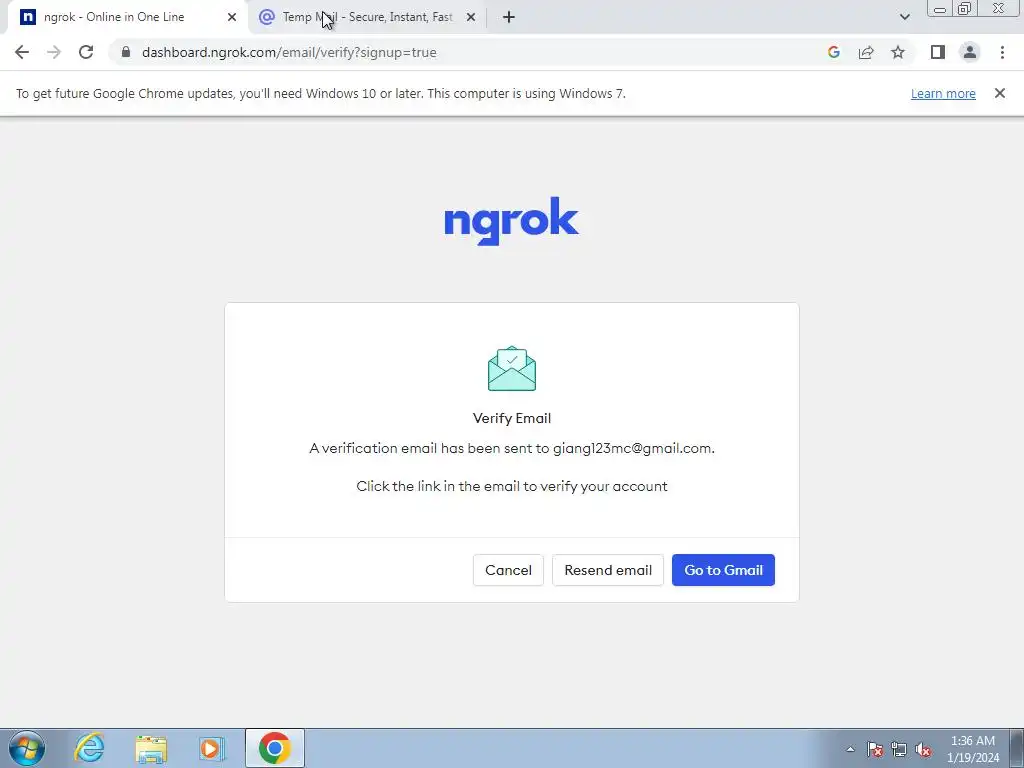Click the Chrome taskbar button

tap(274, 748)
